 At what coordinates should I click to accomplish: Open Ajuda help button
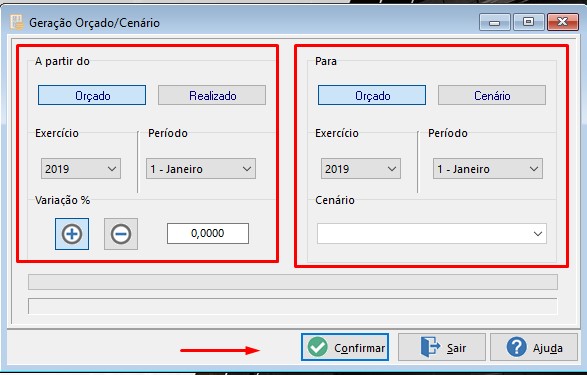[534, 347]
